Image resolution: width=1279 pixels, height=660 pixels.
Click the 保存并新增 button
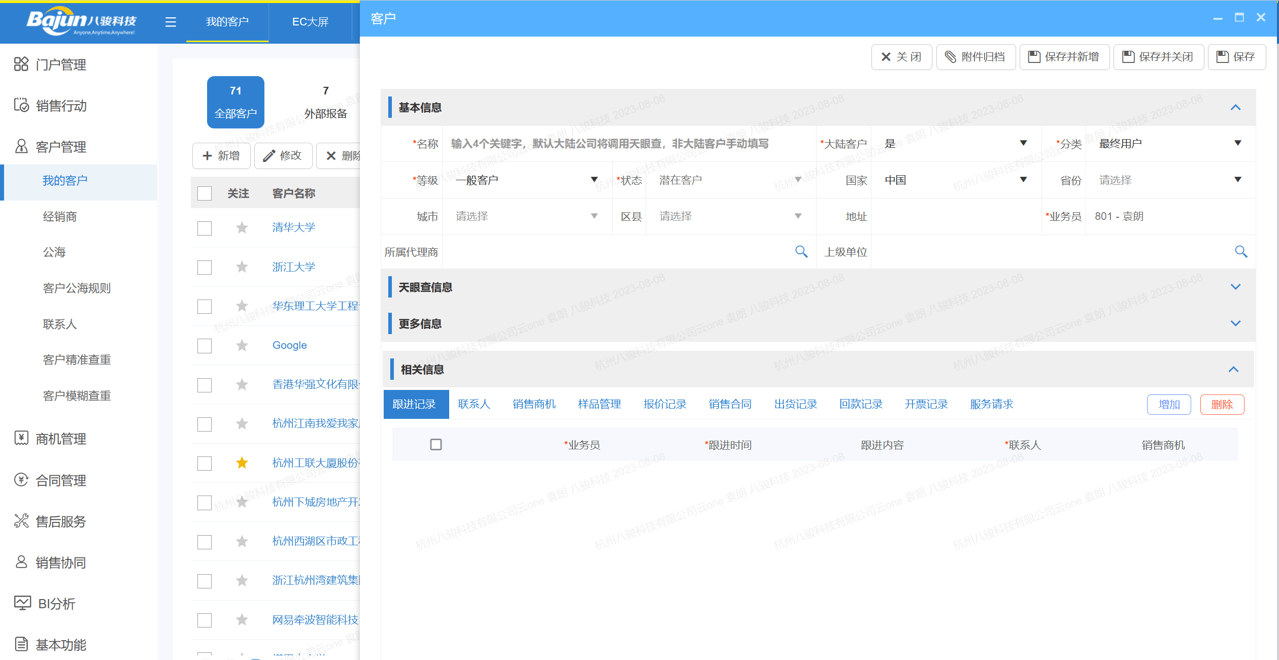coord(1064,57)
